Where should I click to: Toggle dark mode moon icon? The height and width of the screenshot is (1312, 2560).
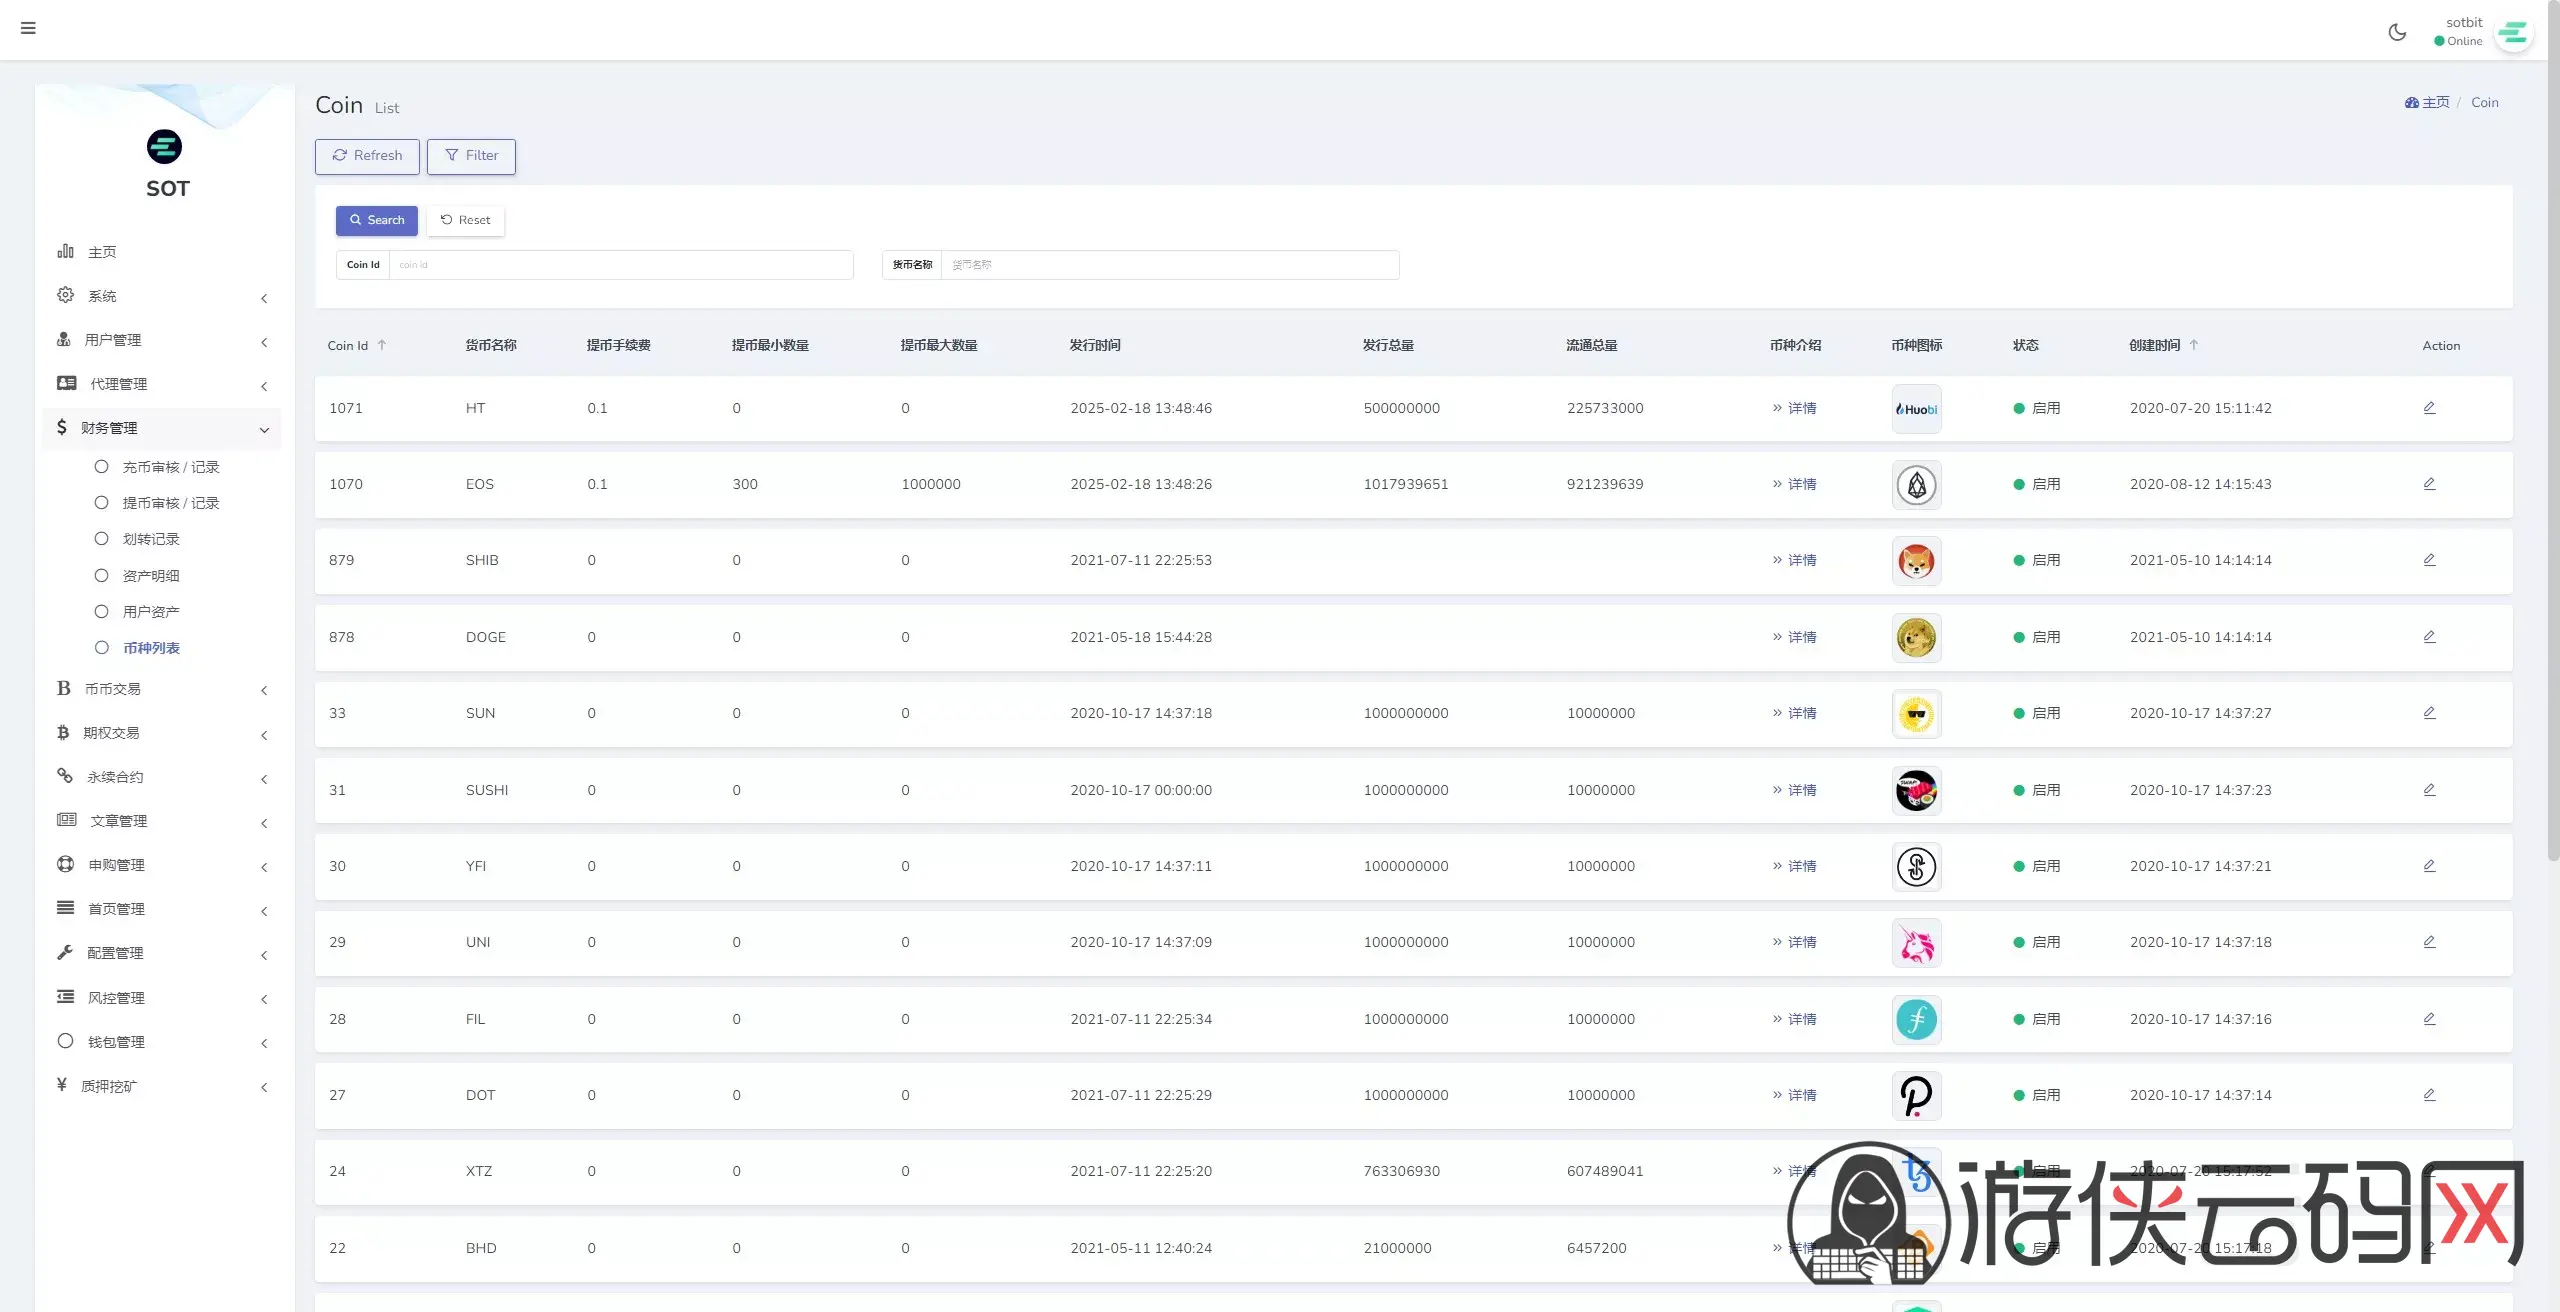click(x=2397, y=32)
